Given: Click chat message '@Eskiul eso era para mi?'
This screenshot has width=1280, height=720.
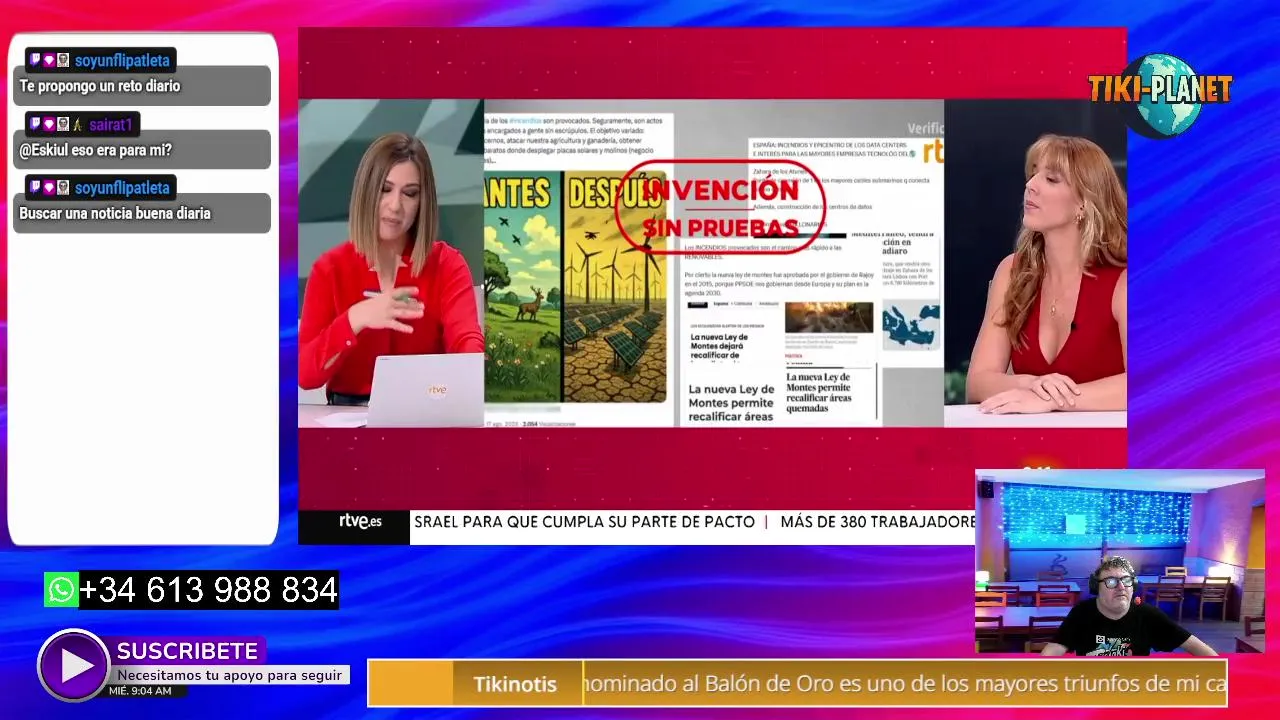Looking at the screenshot, I should click(x=96, y=150).
